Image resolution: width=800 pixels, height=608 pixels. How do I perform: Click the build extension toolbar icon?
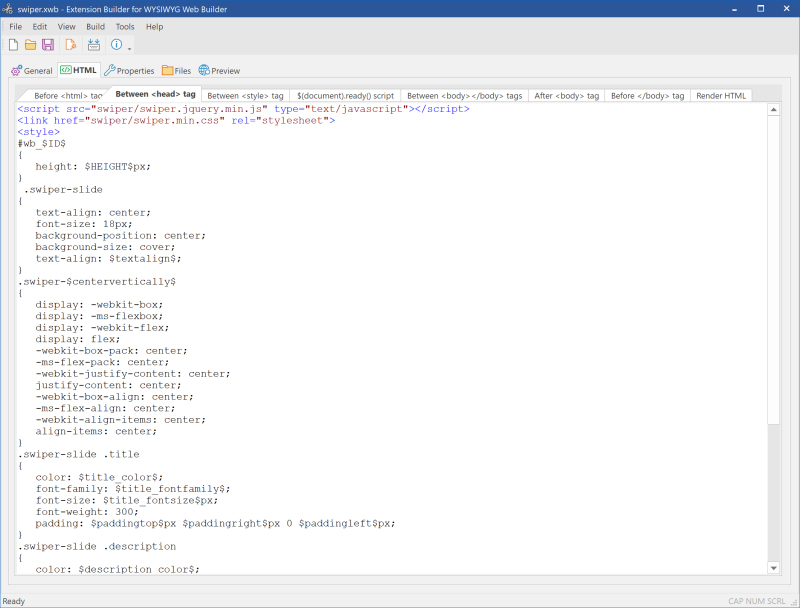93,45
